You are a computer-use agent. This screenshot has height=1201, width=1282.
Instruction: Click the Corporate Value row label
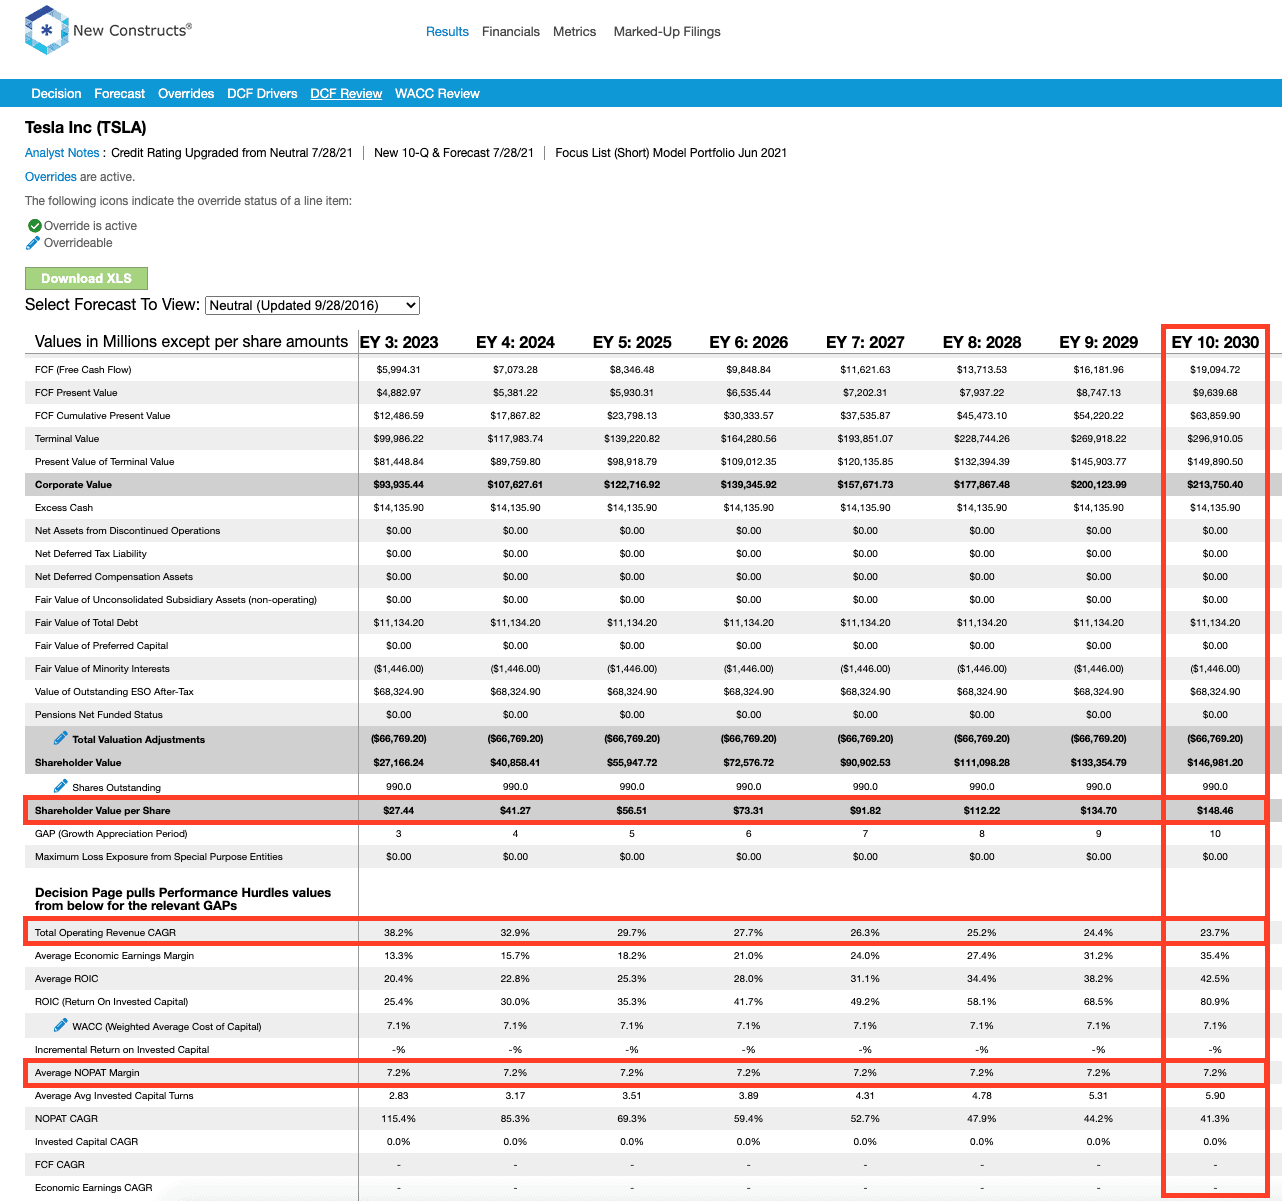pos(73,485)
